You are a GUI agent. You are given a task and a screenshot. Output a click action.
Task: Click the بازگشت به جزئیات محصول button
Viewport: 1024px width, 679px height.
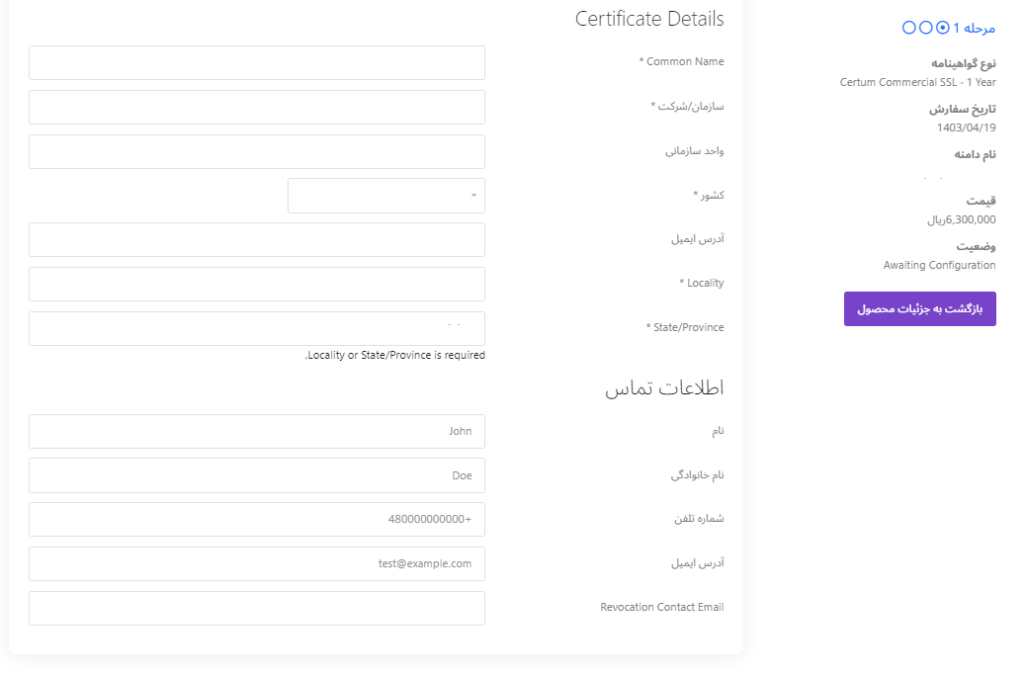(x=919, y=309)
